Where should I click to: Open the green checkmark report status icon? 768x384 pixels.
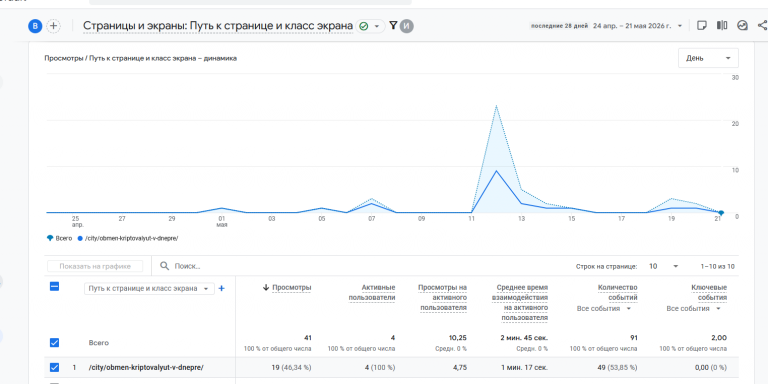[363, 26]
